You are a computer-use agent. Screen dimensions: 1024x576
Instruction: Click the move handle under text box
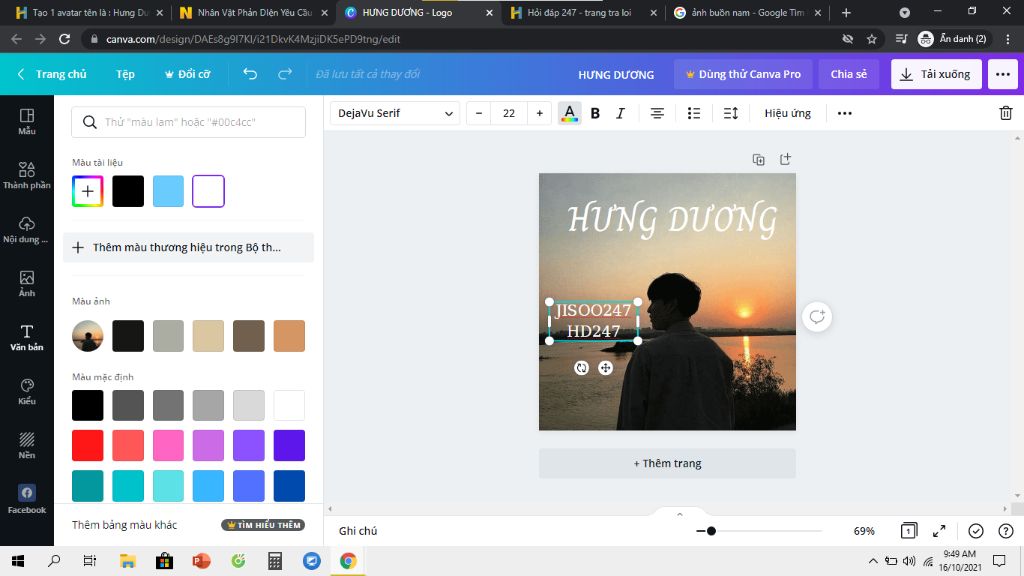605,368
